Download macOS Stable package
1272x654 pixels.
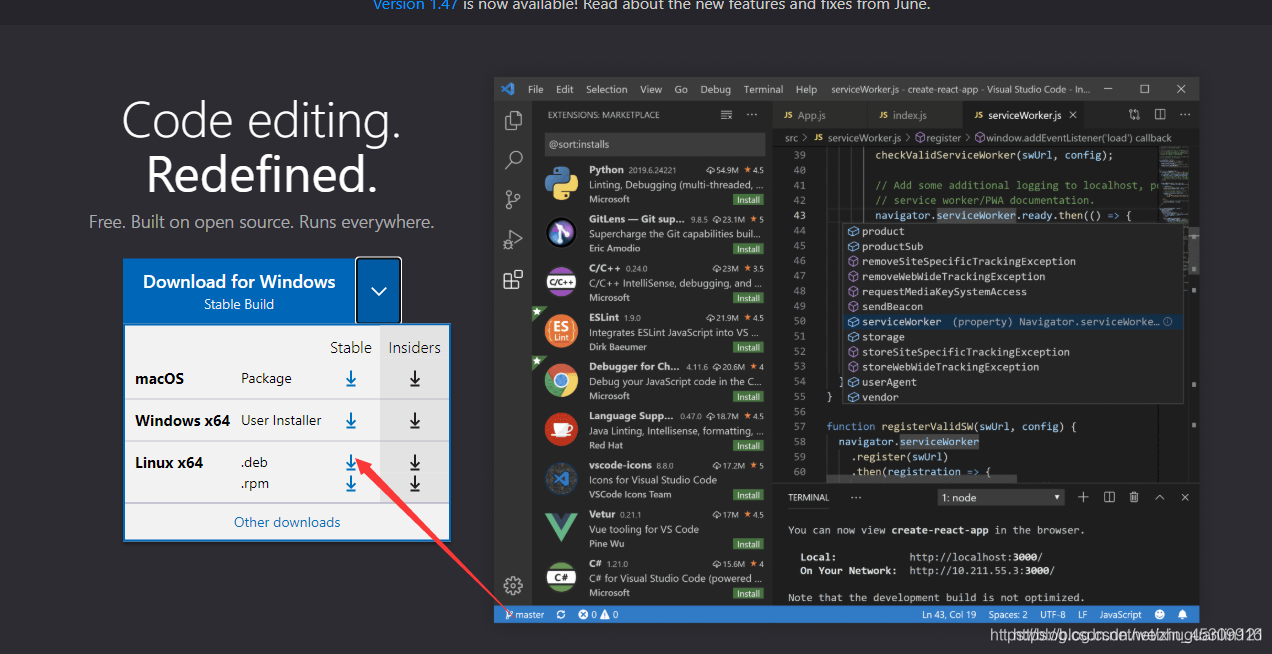pos(351,379)
